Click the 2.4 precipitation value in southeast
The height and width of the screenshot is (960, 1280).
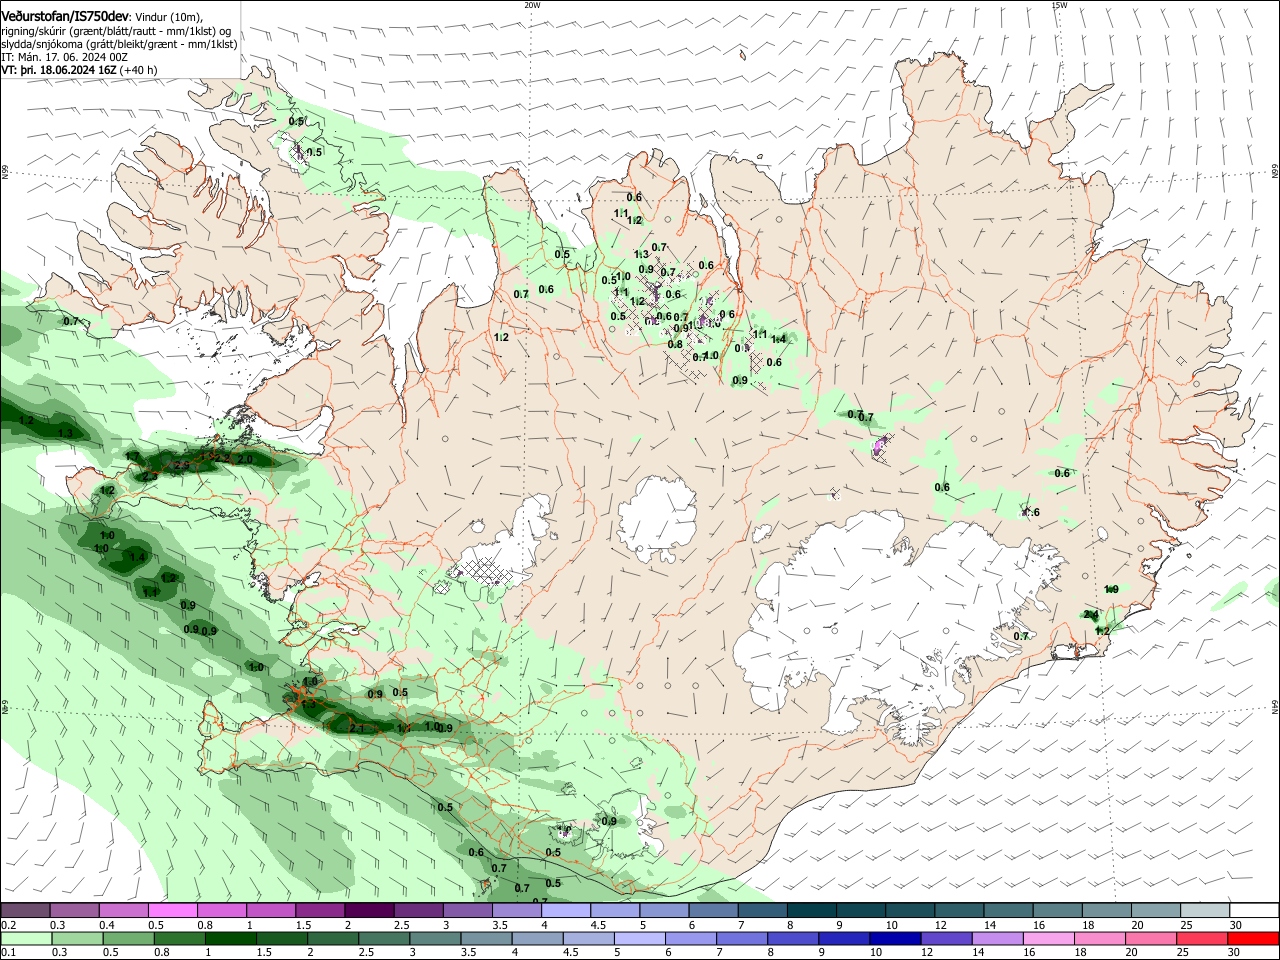coord(1091,615)
